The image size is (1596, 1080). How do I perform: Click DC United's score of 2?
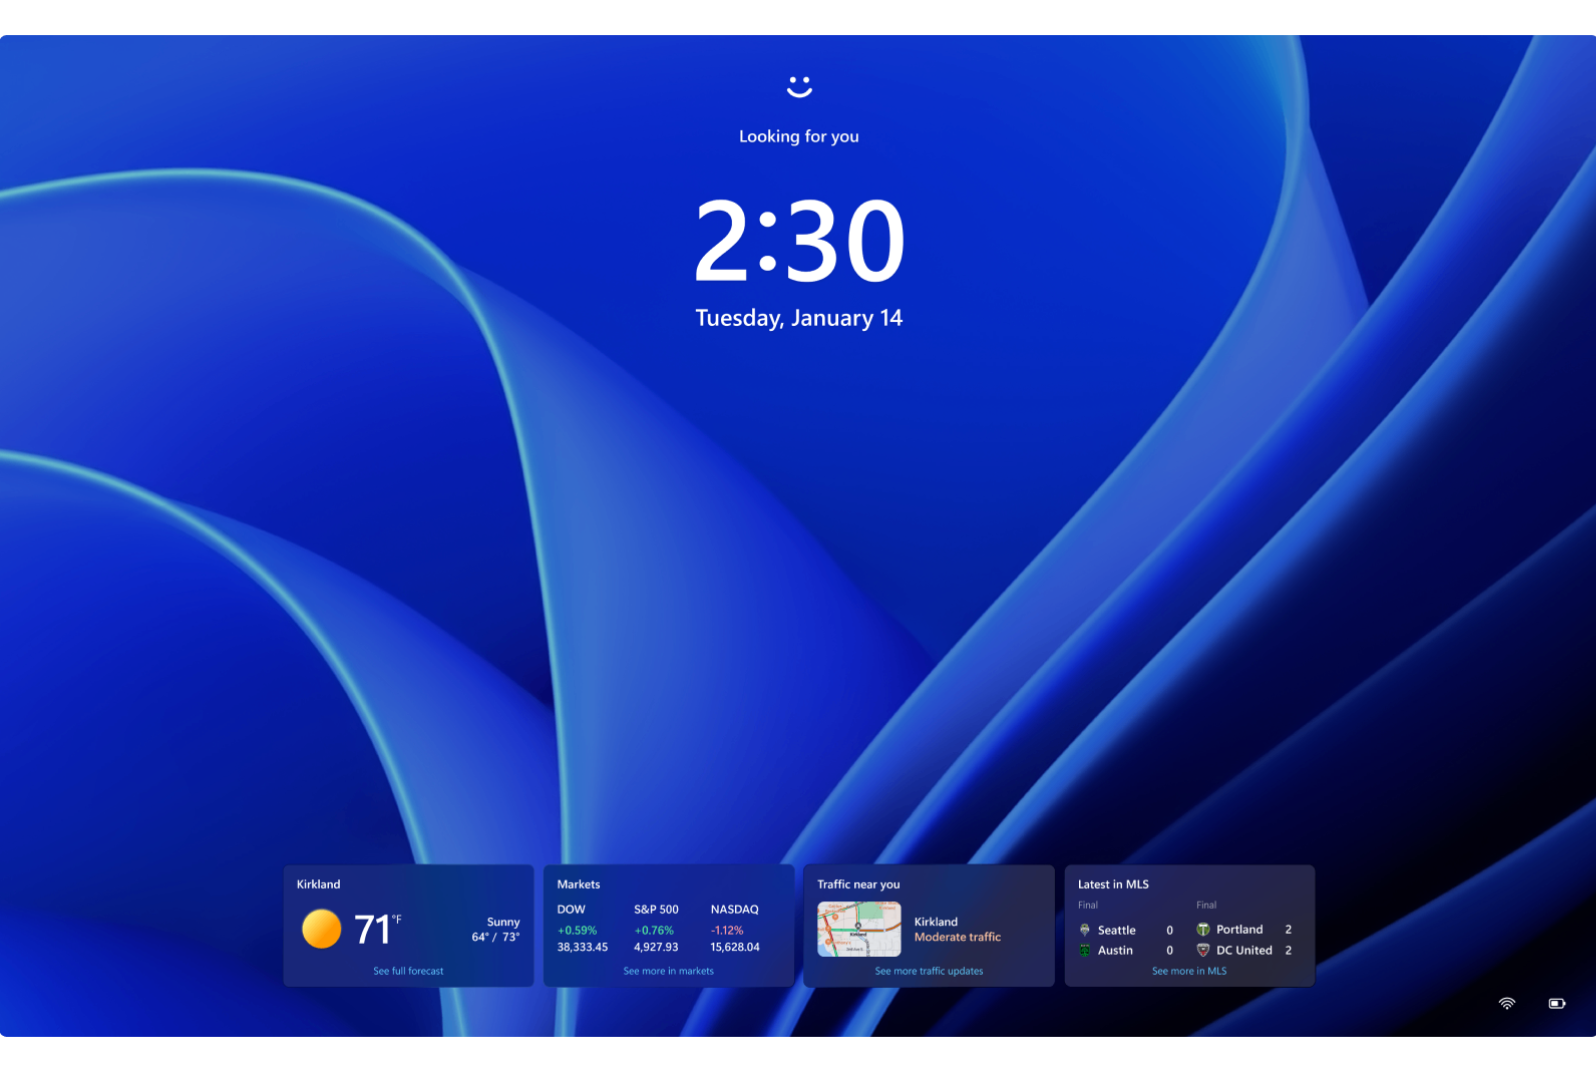(x=1288, y=950)
